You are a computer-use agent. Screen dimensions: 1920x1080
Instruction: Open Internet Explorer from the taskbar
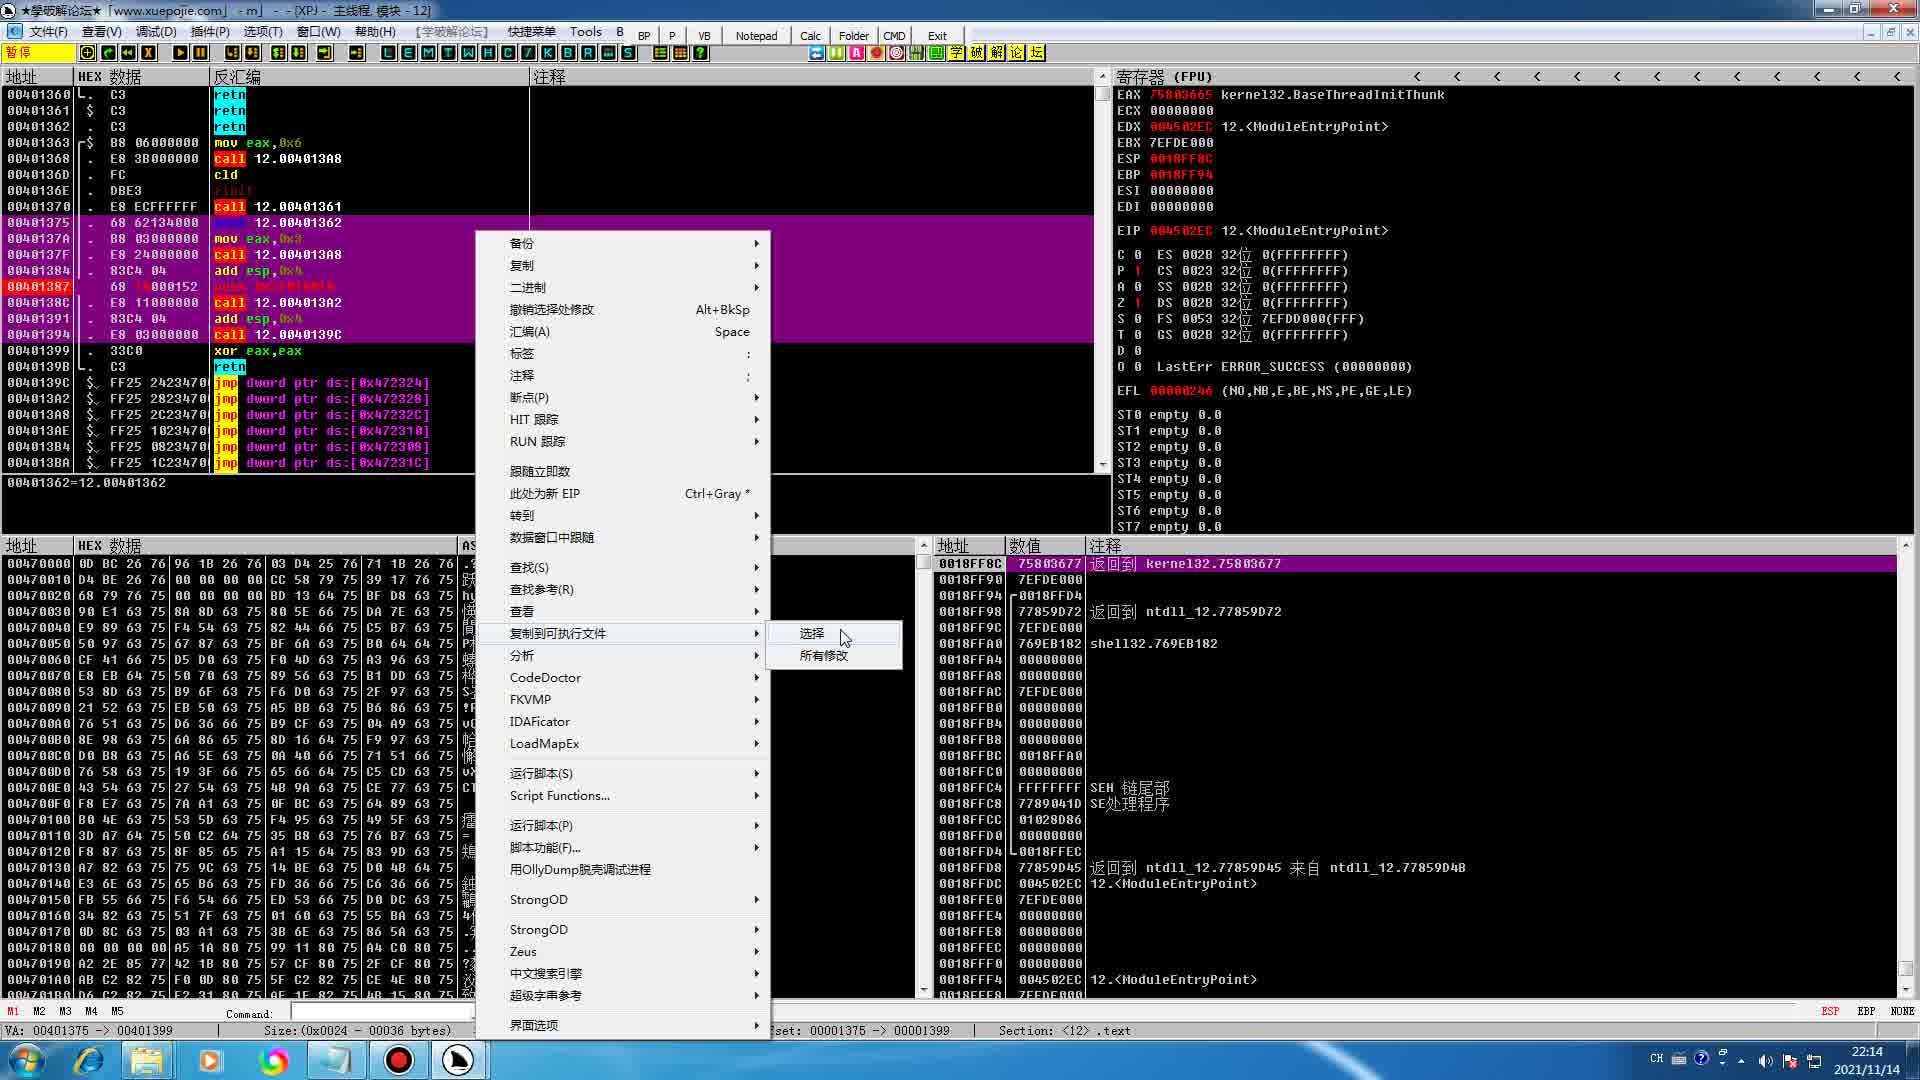coord(89,1060)
